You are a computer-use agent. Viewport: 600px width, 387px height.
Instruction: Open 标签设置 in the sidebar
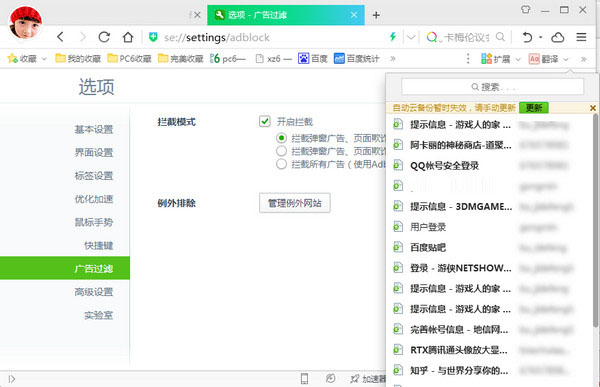94,176
